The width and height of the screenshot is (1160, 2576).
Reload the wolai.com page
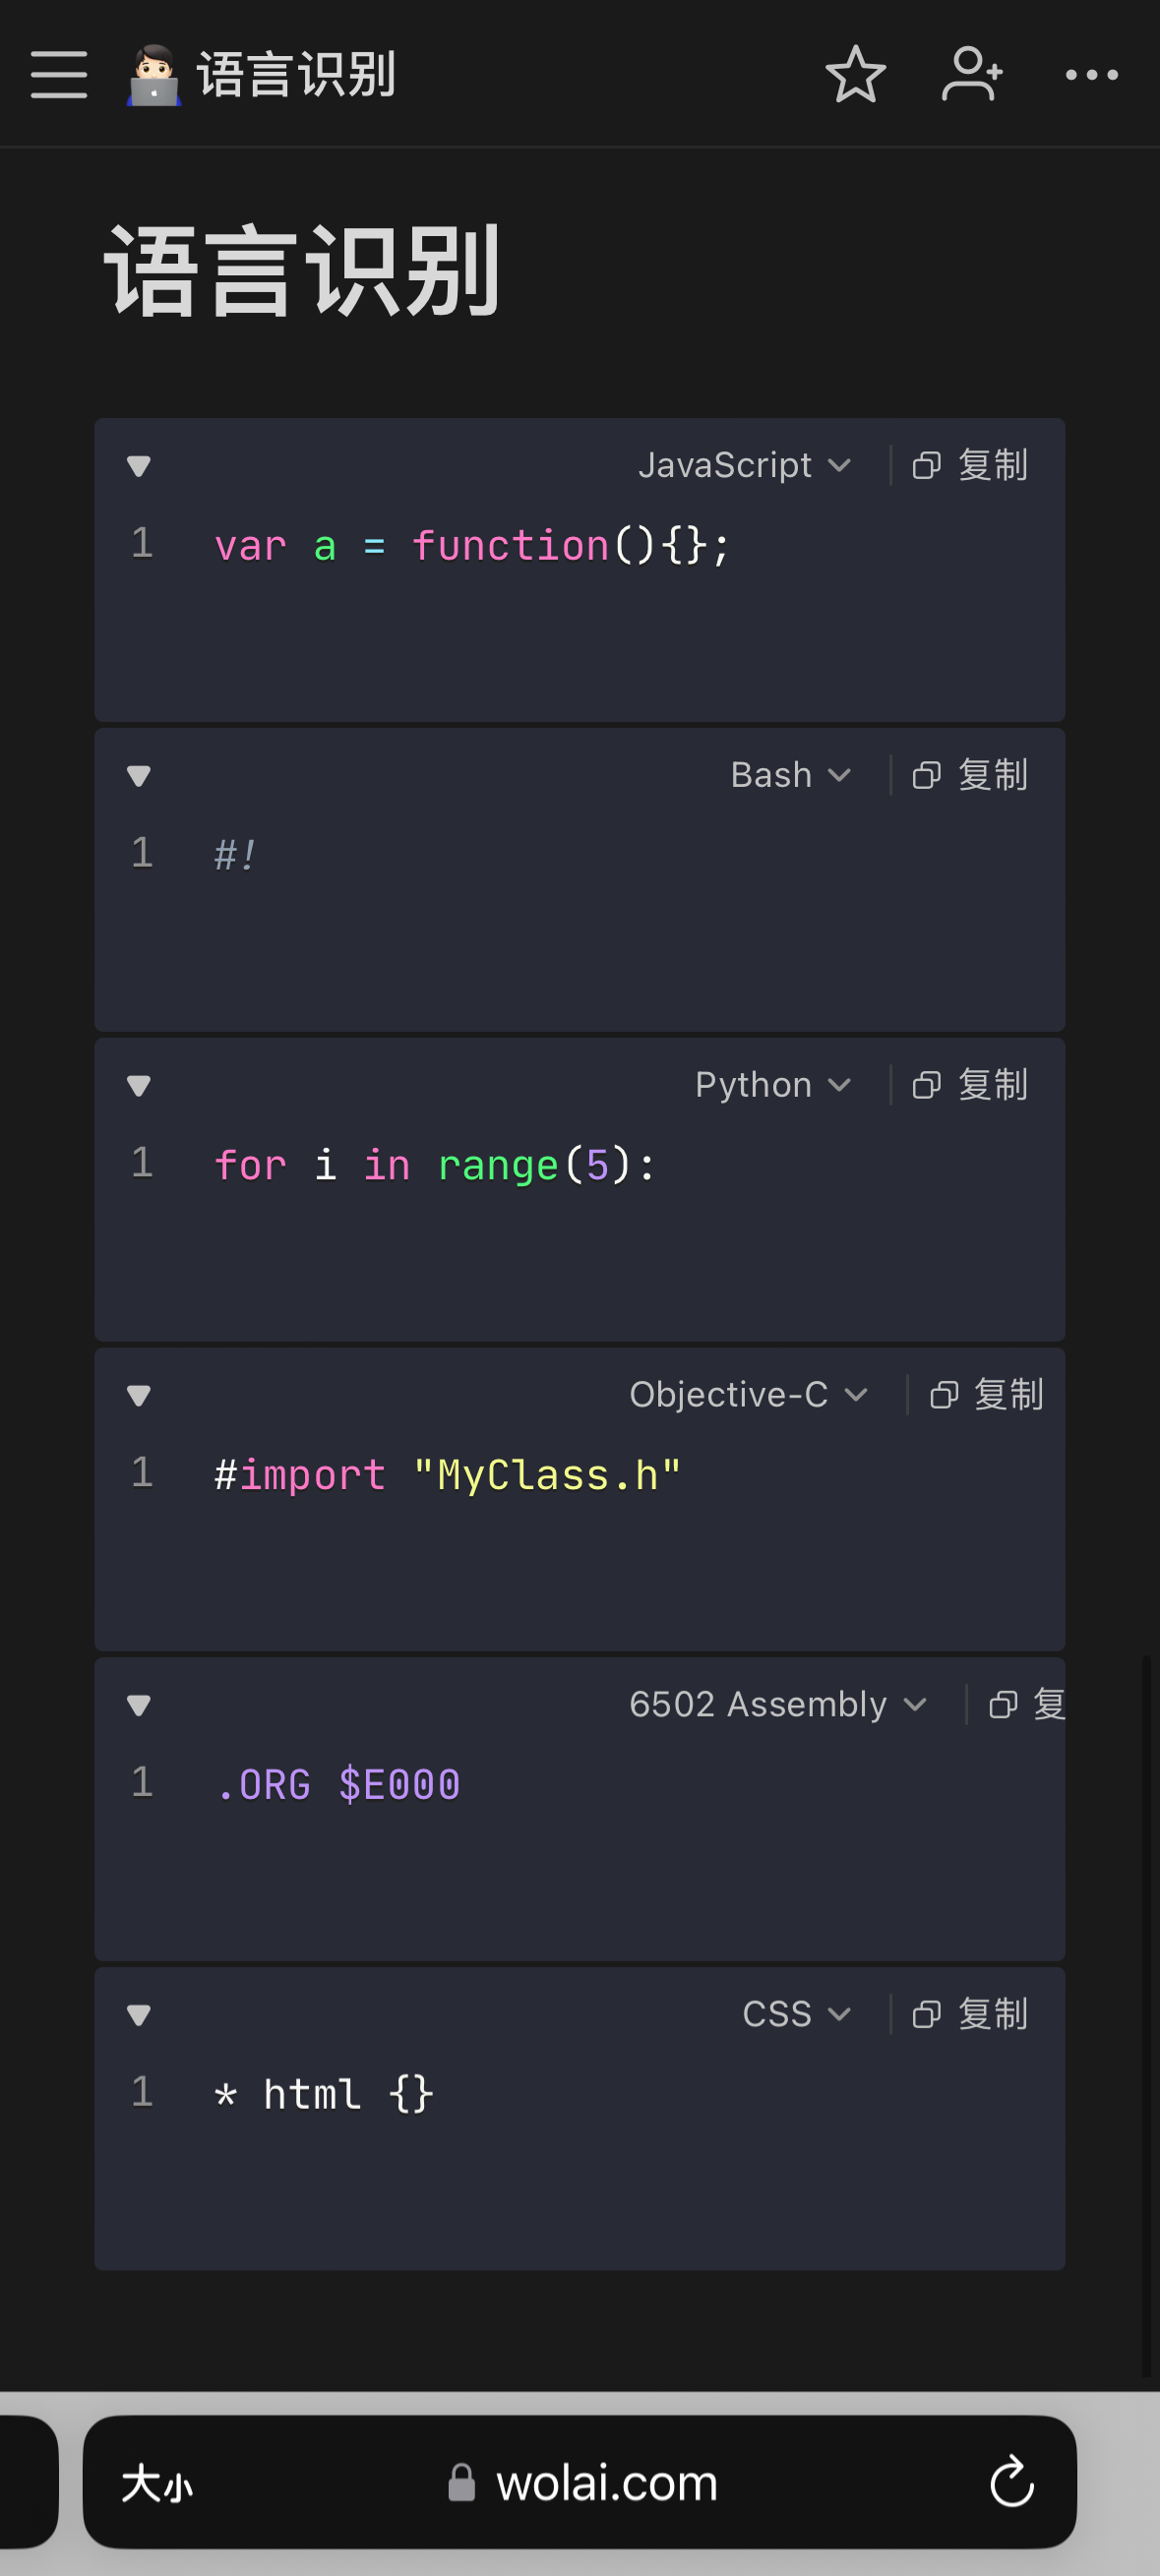pos(1011,2482)
